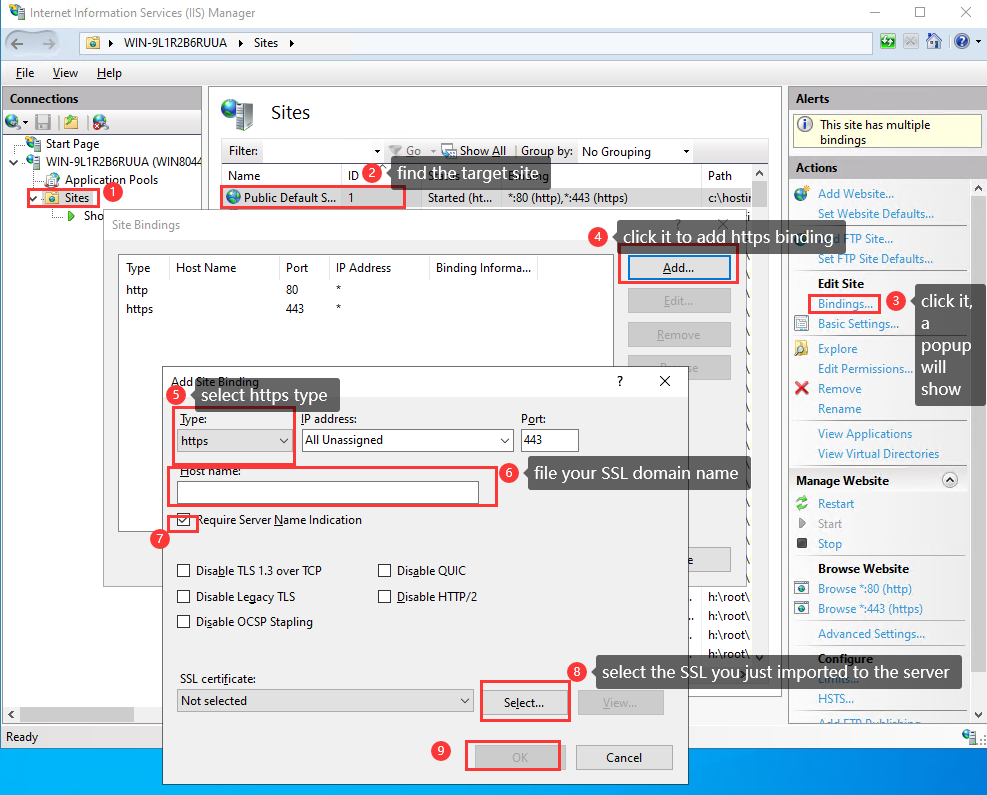The height and width of the screenshot is (795, 987).
Task: Open Application Pools in the Connections tree
Action: click(110, 180)
